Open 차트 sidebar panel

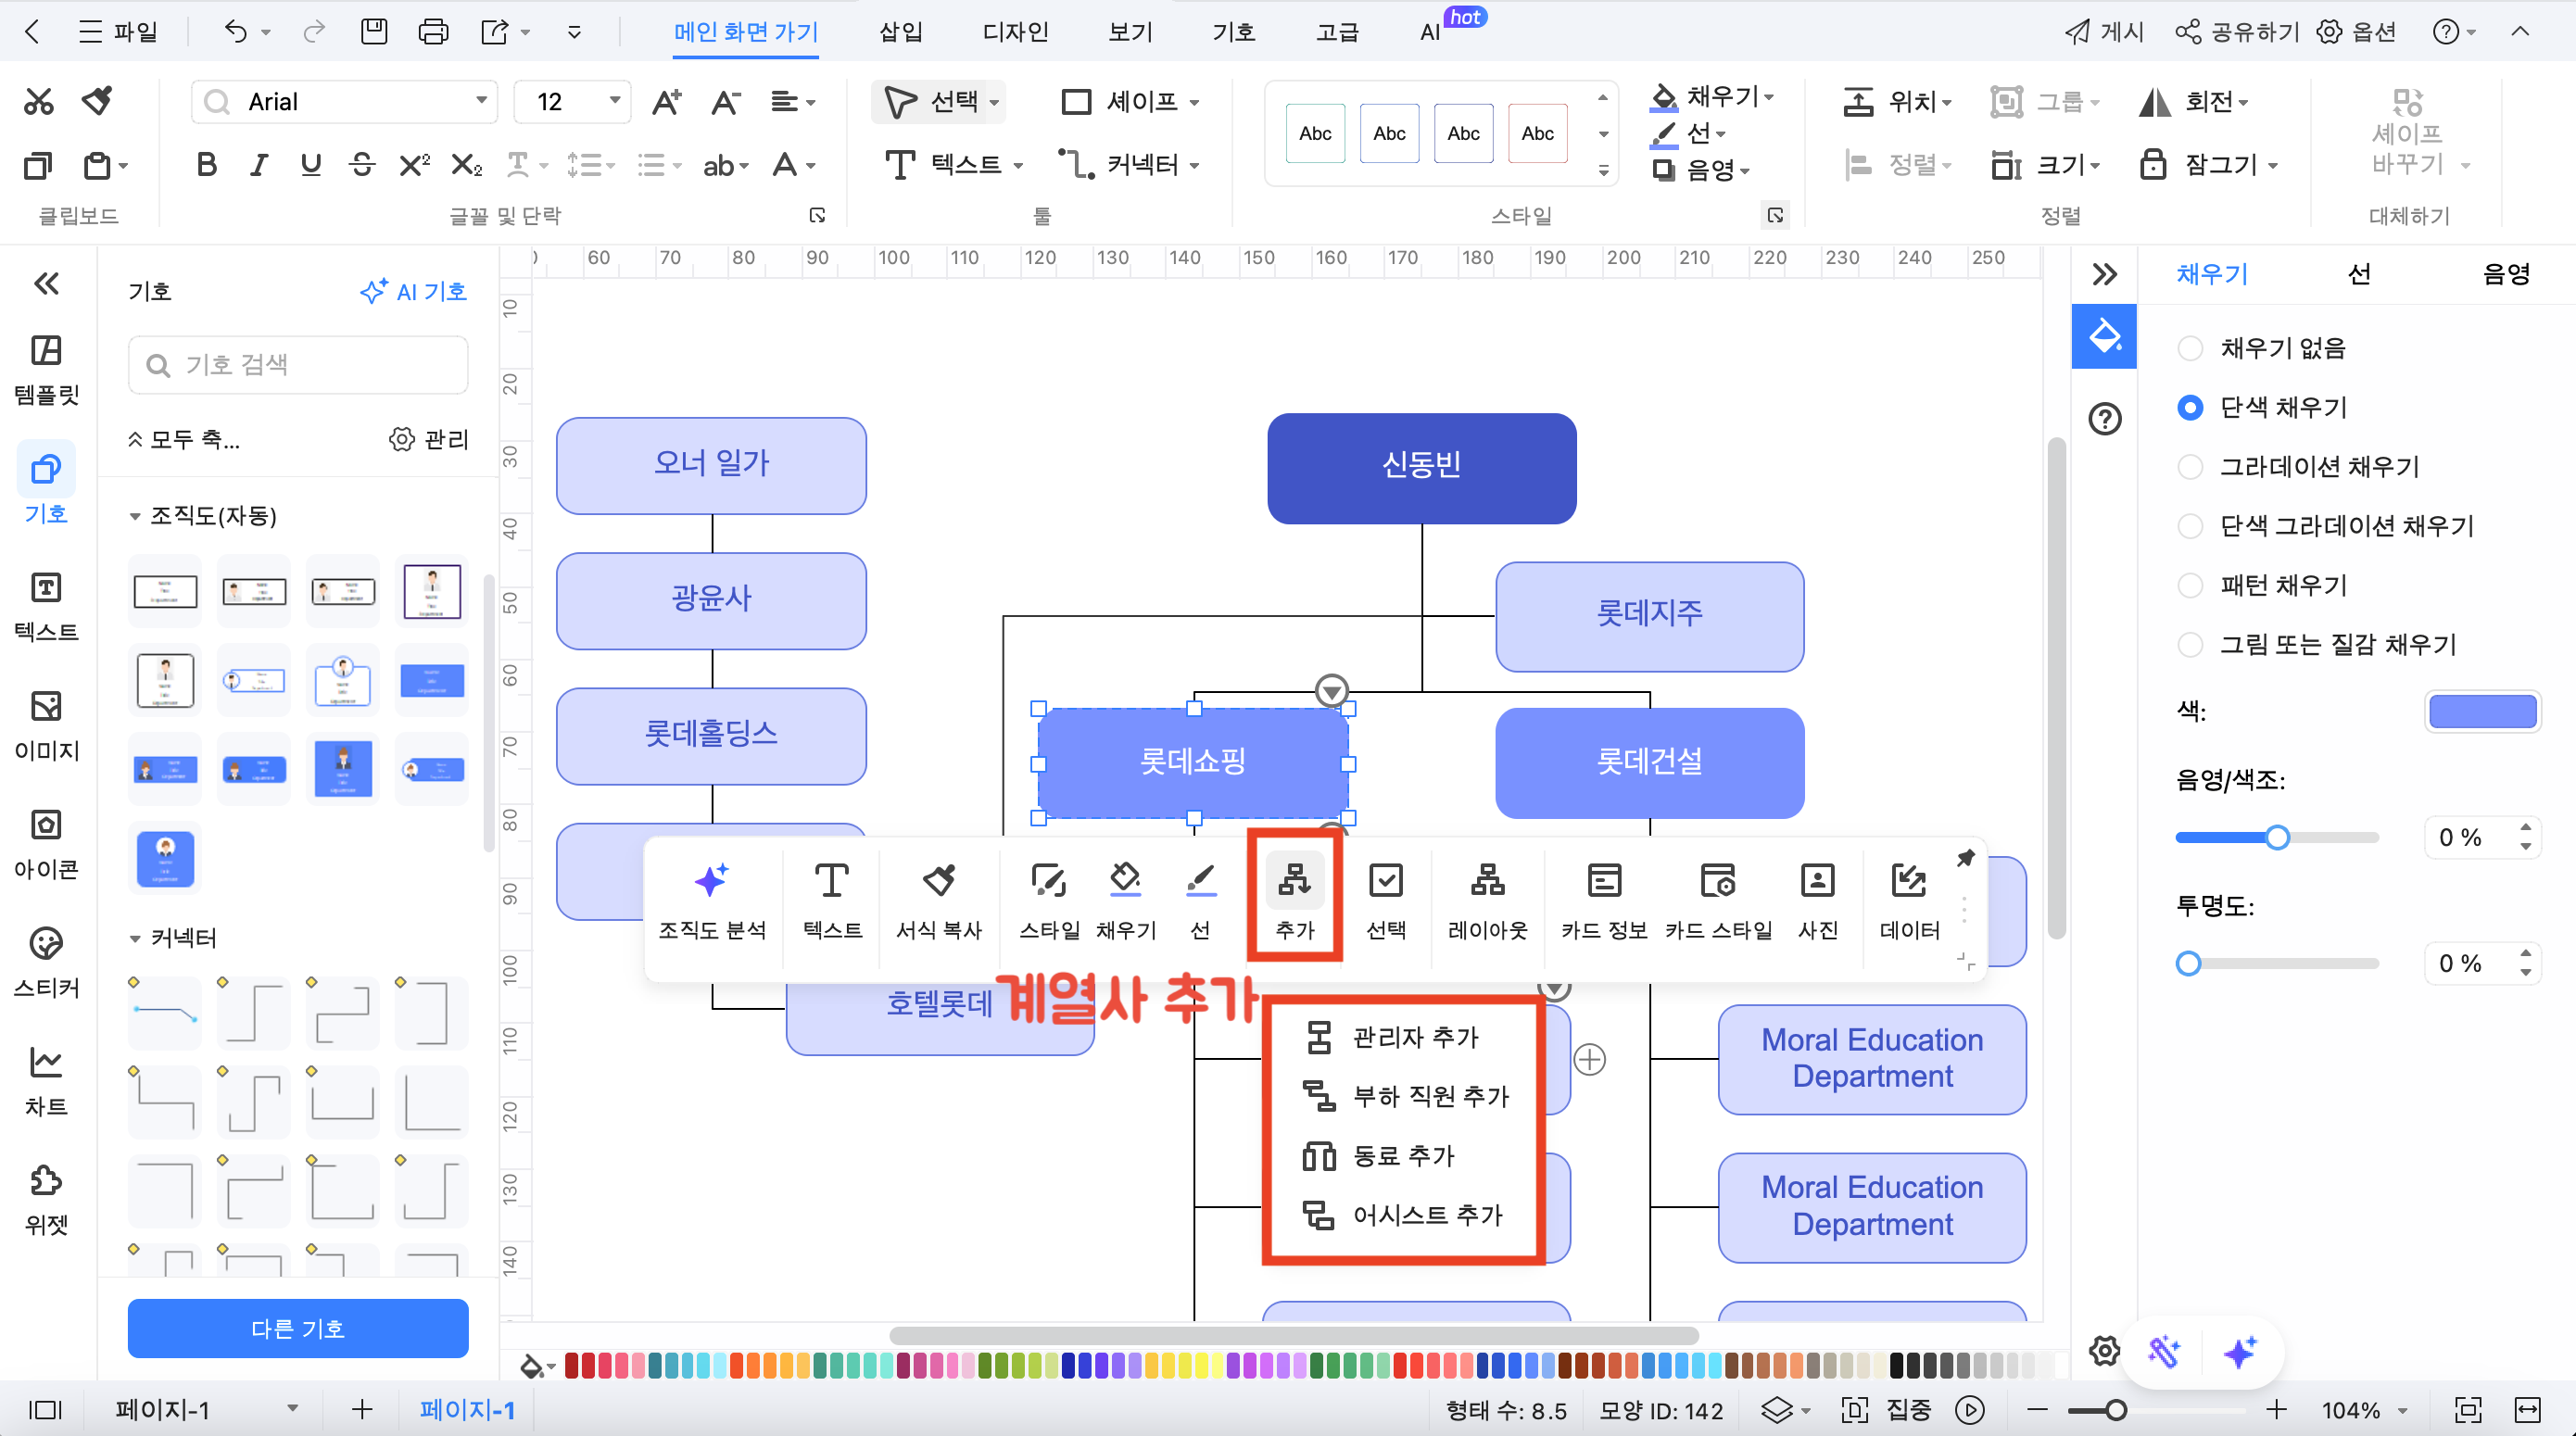46,1082
